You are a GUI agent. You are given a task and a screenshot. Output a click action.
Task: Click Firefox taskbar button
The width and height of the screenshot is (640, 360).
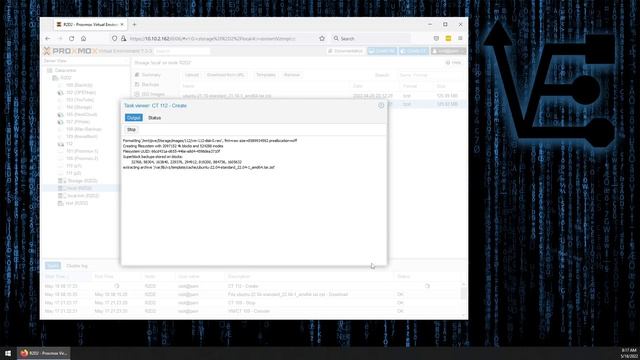[44, 353]
